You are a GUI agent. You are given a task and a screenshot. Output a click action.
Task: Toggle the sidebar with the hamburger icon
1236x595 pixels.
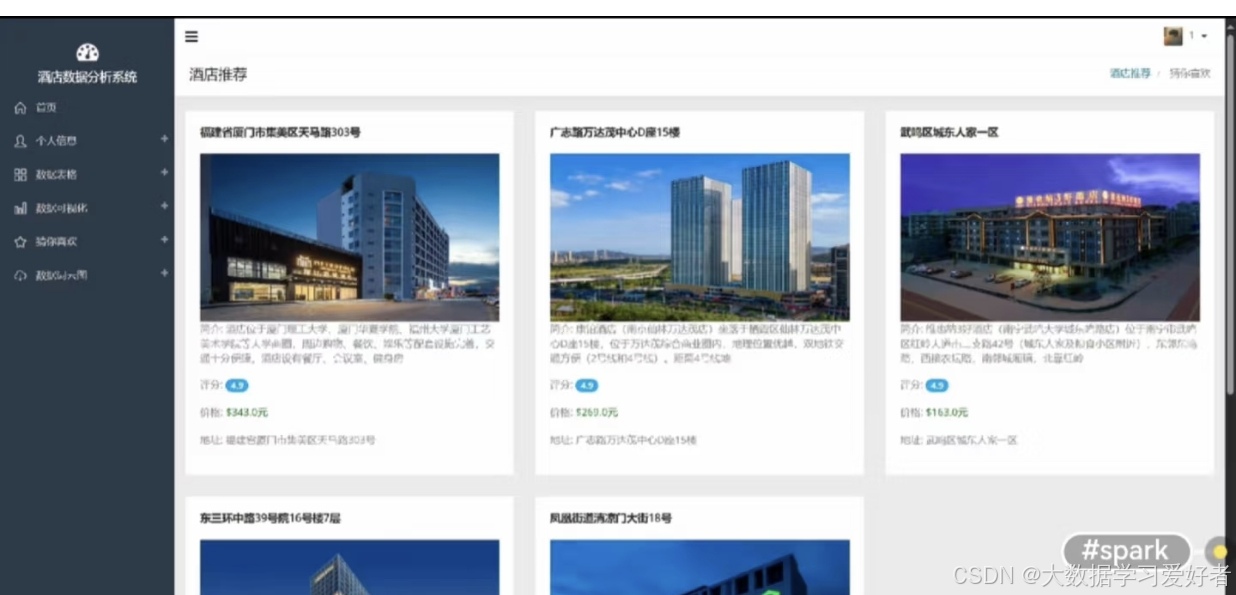point(191,37)
